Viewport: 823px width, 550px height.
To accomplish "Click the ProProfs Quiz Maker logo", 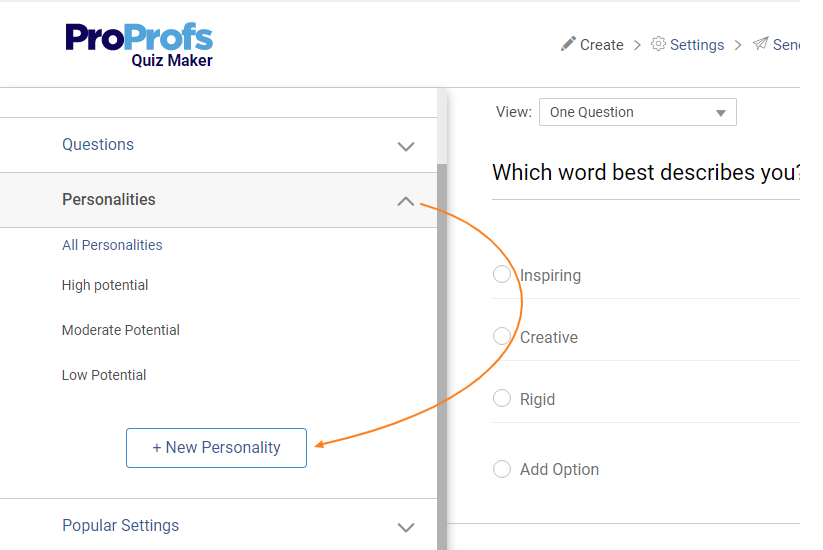I will point(139,44).
